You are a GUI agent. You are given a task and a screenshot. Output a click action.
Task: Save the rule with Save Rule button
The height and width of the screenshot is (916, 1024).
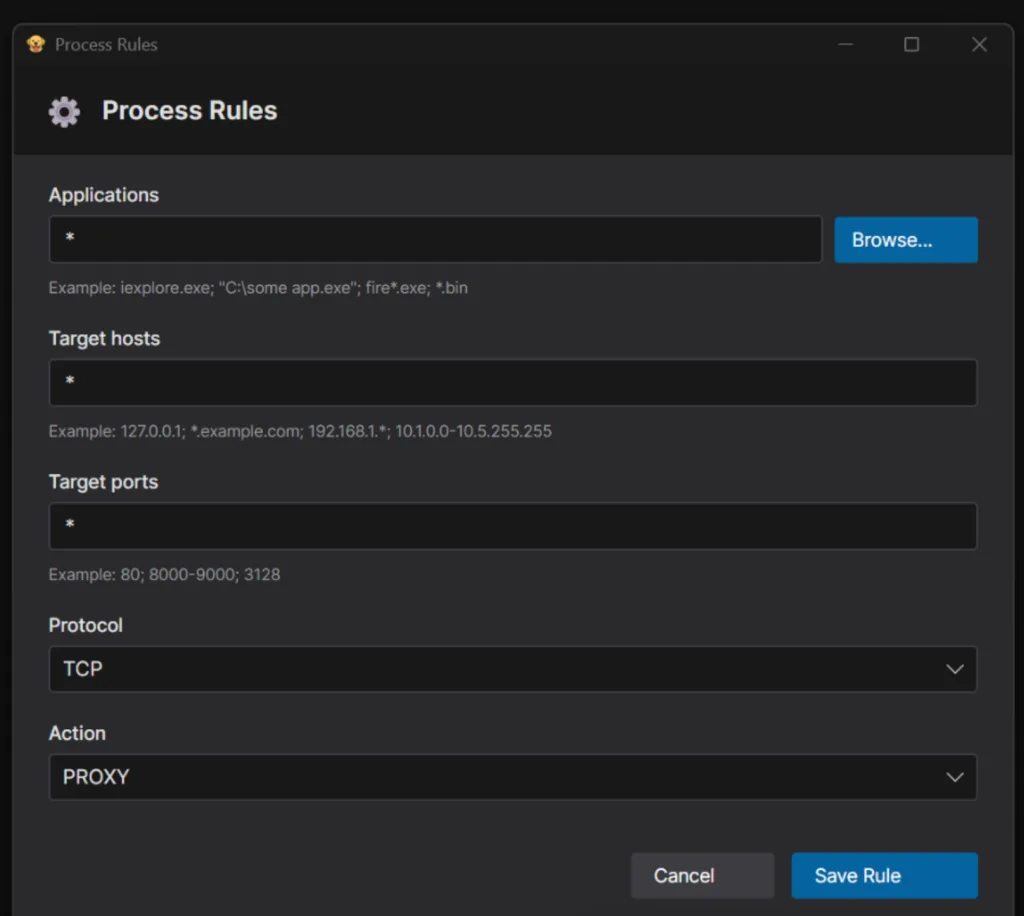click(x=884, y=875)
